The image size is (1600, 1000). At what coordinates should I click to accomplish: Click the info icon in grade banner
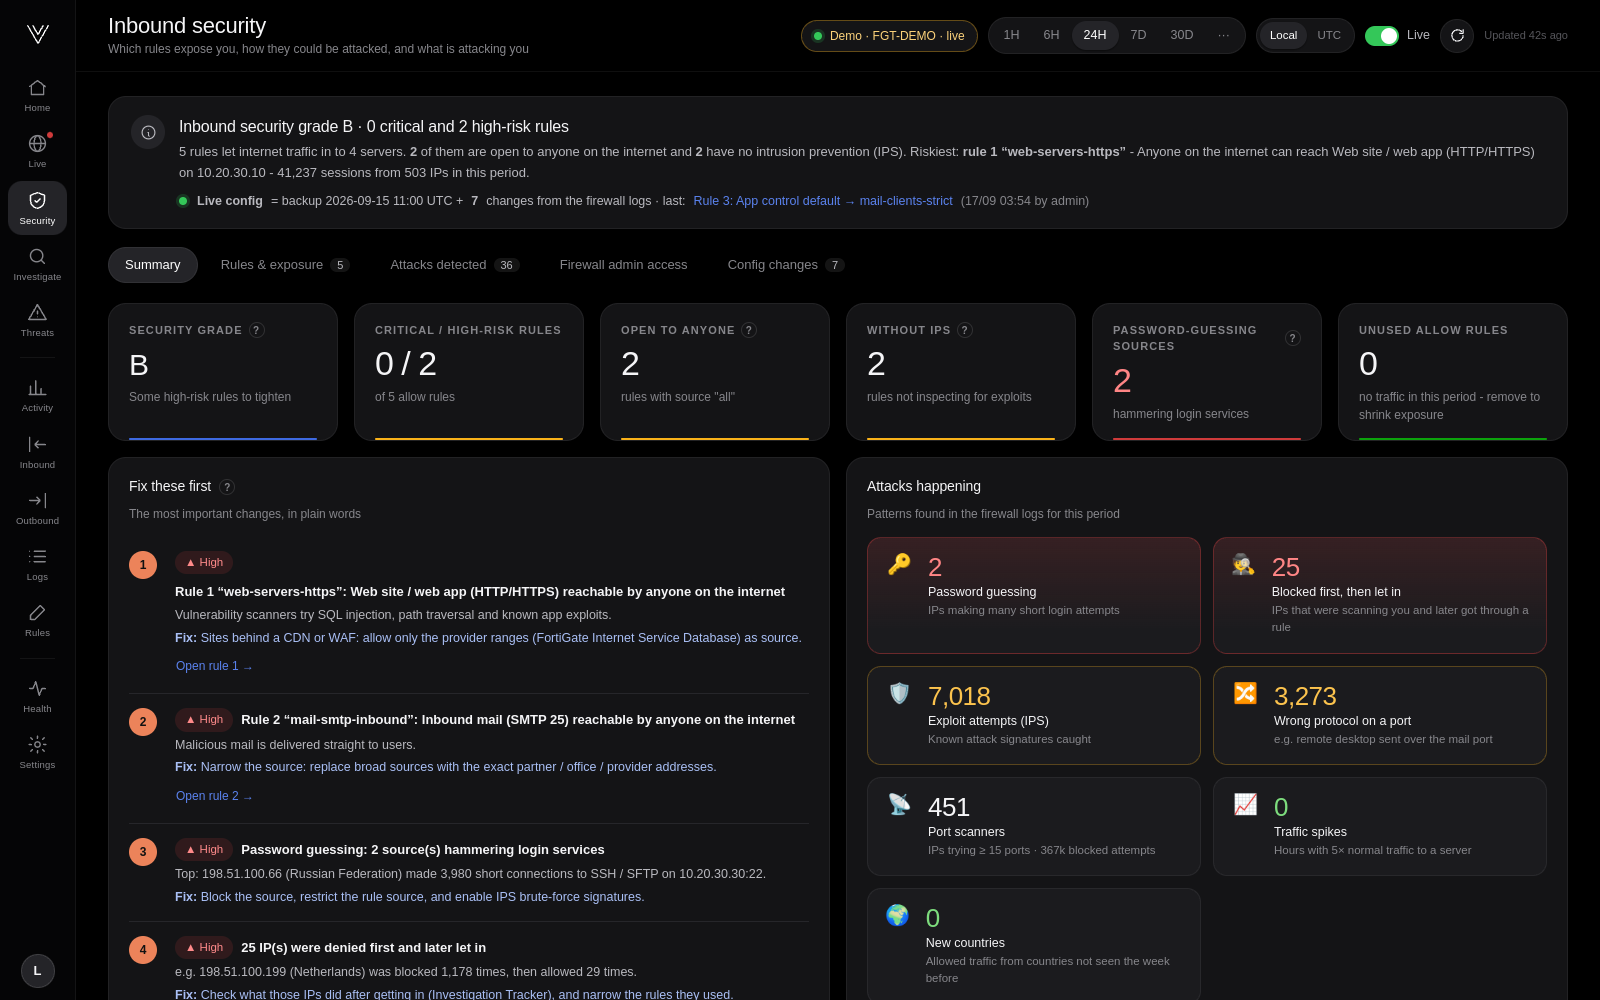[148, 132]
